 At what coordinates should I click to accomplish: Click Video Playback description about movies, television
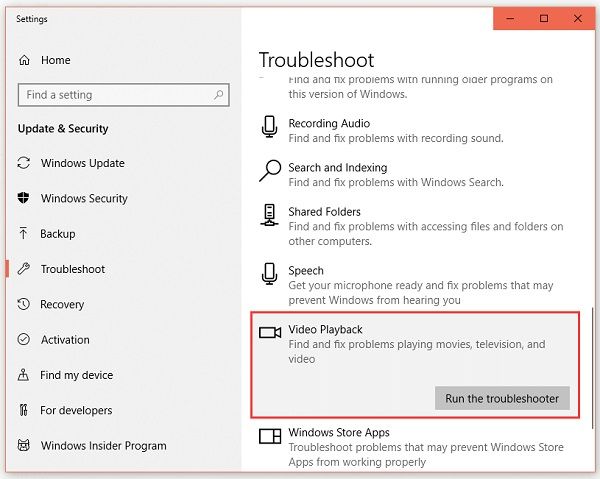[417, 351]
